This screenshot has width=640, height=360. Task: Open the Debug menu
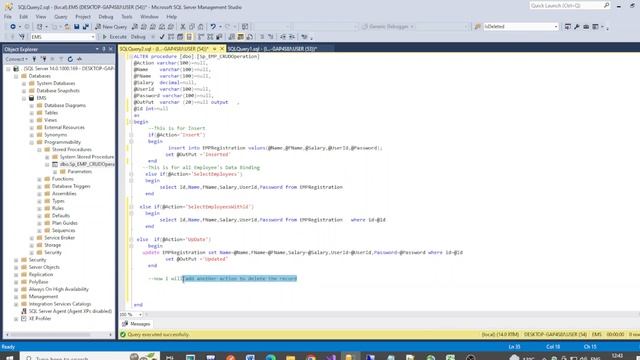pos(106,17)
